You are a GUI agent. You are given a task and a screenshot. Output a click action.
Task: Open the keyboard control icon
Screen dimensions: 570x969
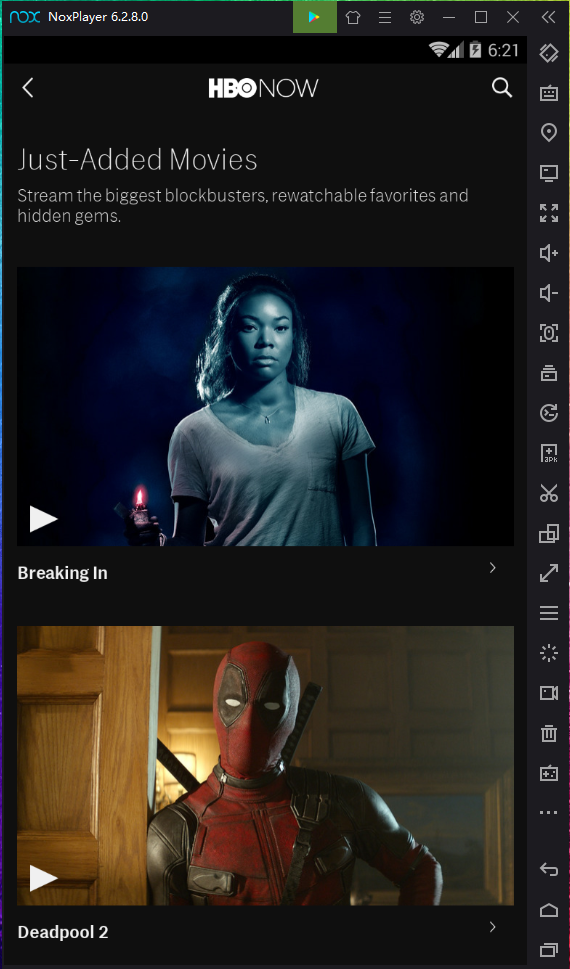[548, 93]
